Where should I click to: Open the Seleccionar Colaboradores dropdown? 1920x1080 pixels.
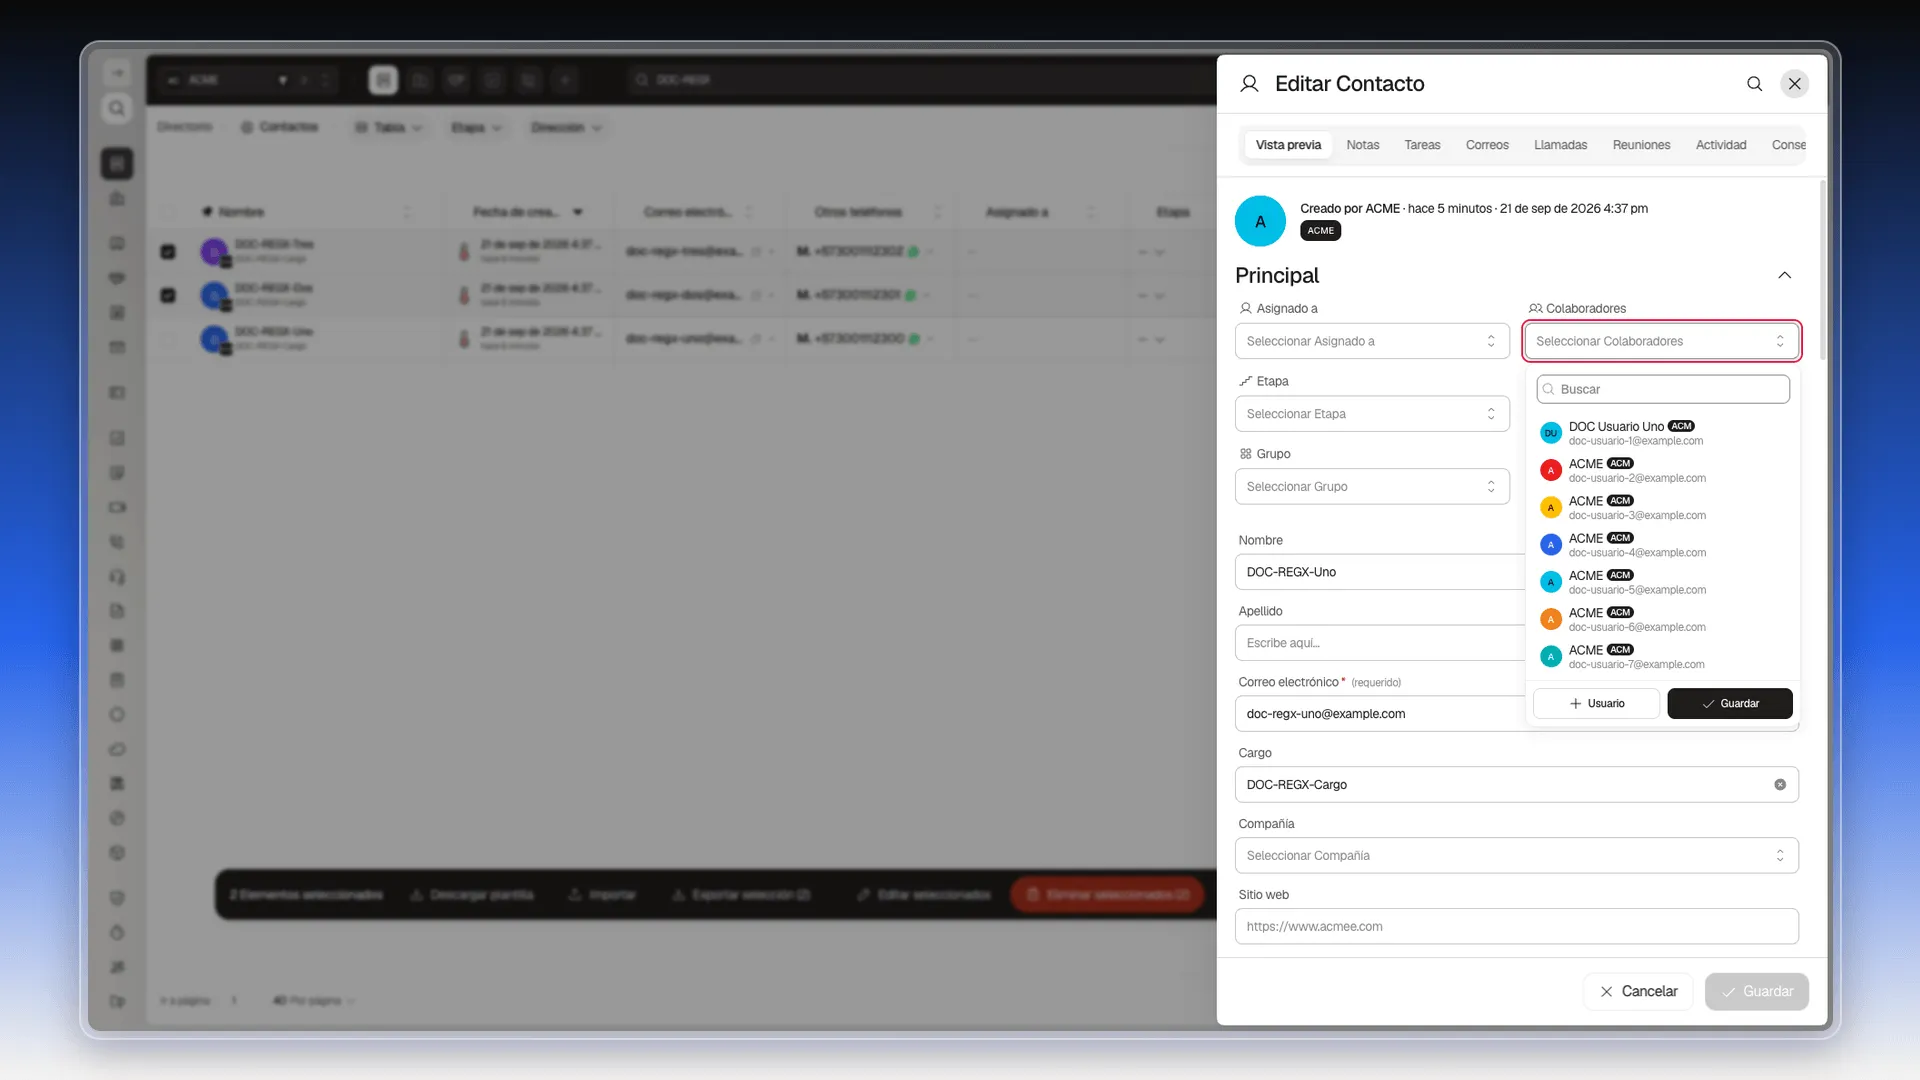click(x=1661, y=341)
